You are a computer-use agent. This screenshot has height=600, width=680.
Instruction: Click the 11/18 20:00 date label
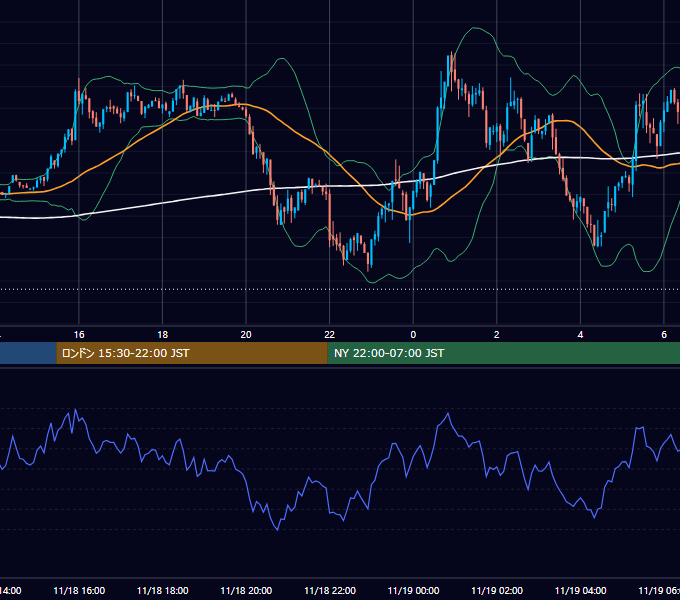tap(246, 590)
